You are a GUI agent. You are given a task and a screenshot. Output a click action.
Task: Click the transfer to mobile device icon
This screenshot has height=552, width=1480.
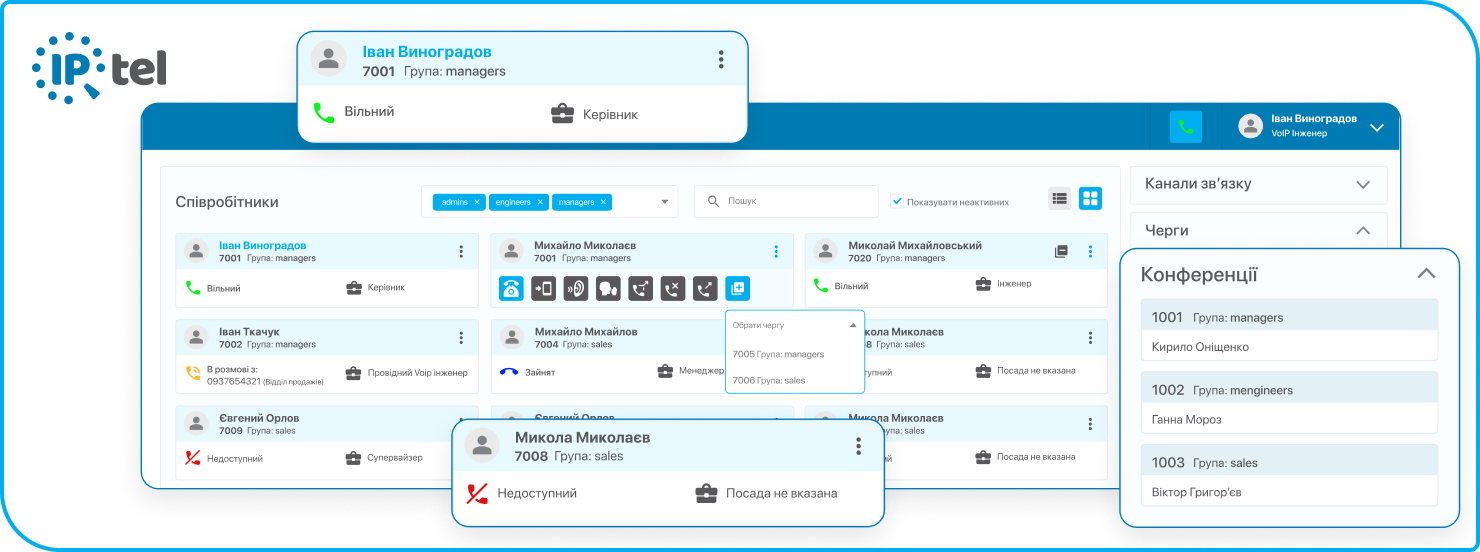pos(543,288)
